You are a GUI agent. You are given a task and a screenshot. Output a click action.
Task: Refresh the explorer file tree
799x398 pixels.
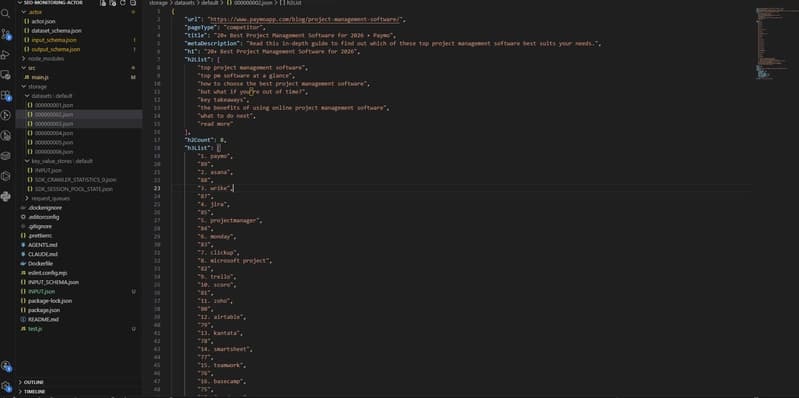click(122, 3)
